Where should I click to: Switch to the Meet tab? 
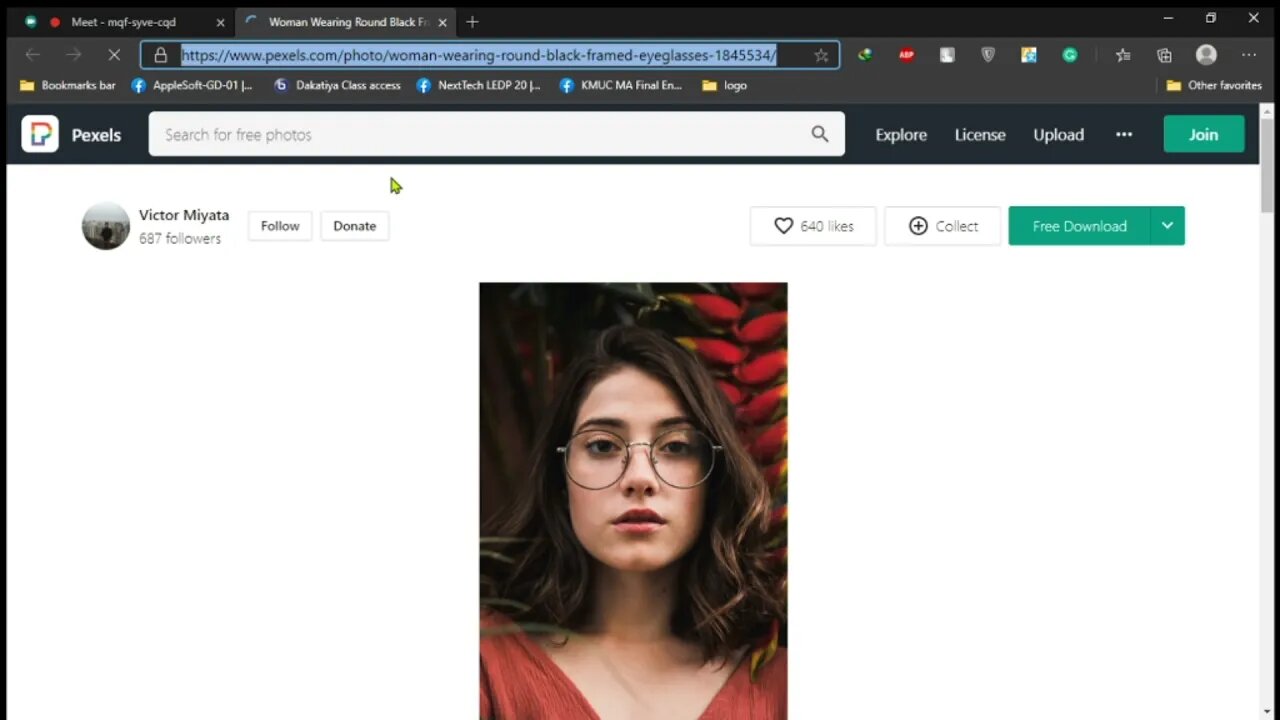[x=122, y=22]
